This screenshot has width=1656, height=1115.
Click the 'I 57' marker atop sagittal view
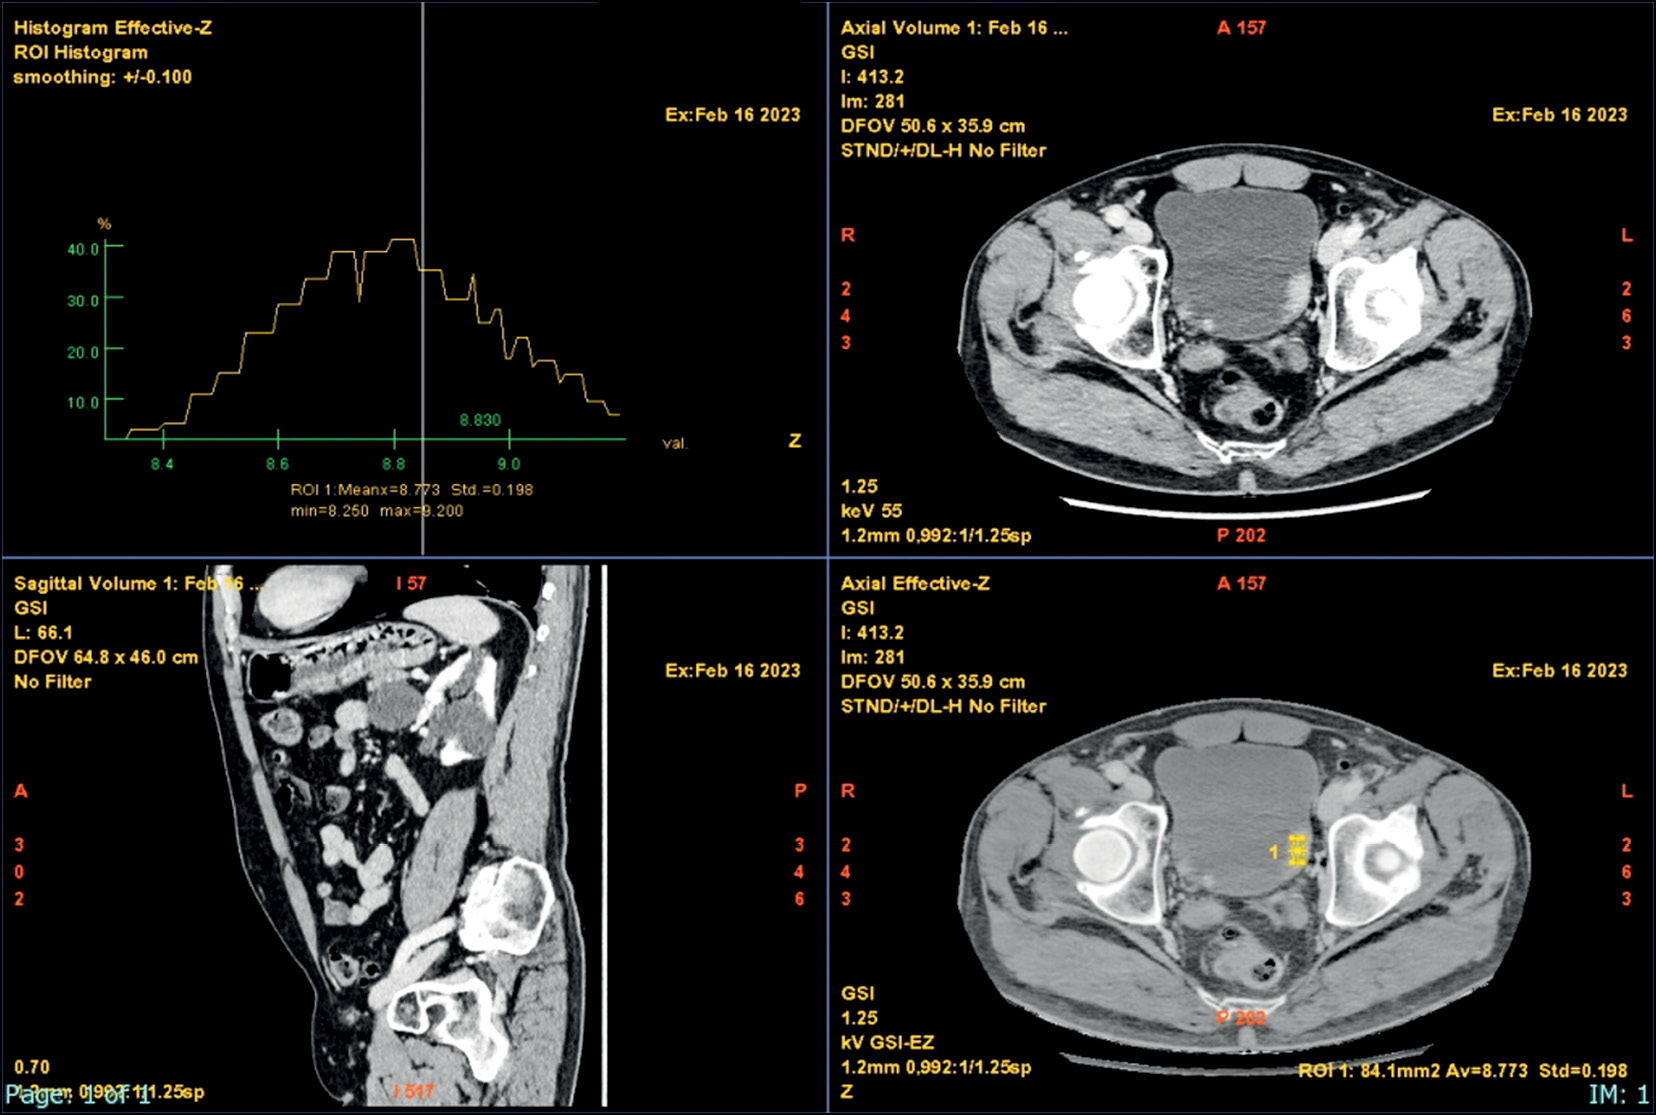point(410,583)
